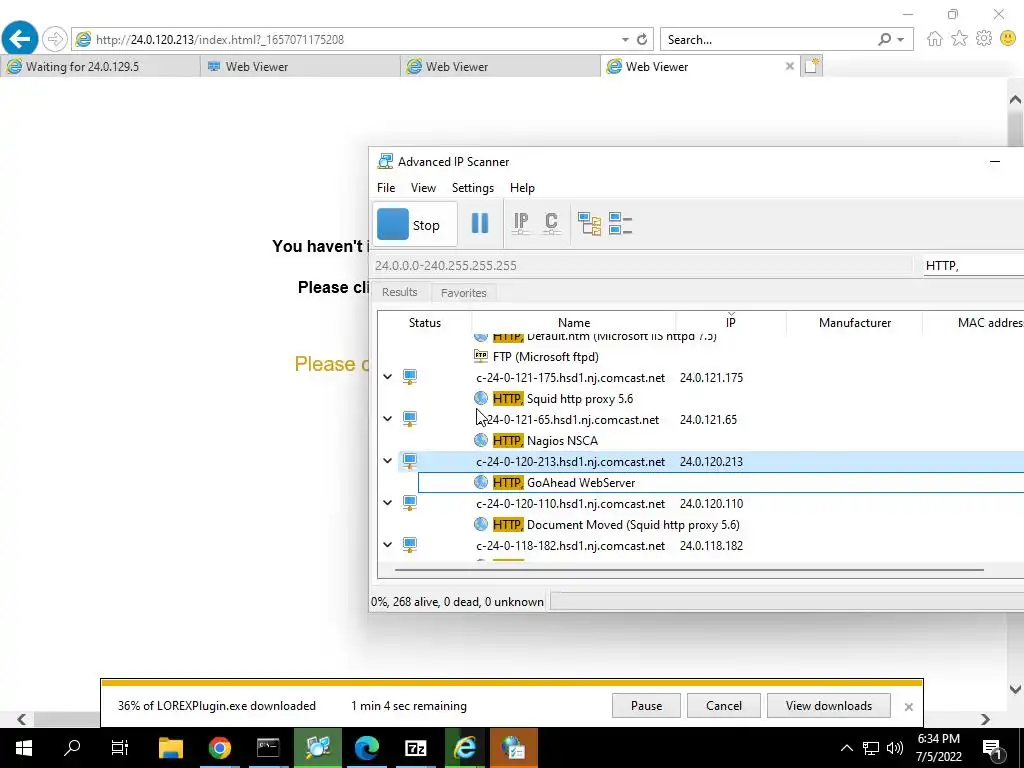This screenshot has height=768, width=1024.
Task: Click the results list horizontal scrollbar
Action: [x=689, y=570]
